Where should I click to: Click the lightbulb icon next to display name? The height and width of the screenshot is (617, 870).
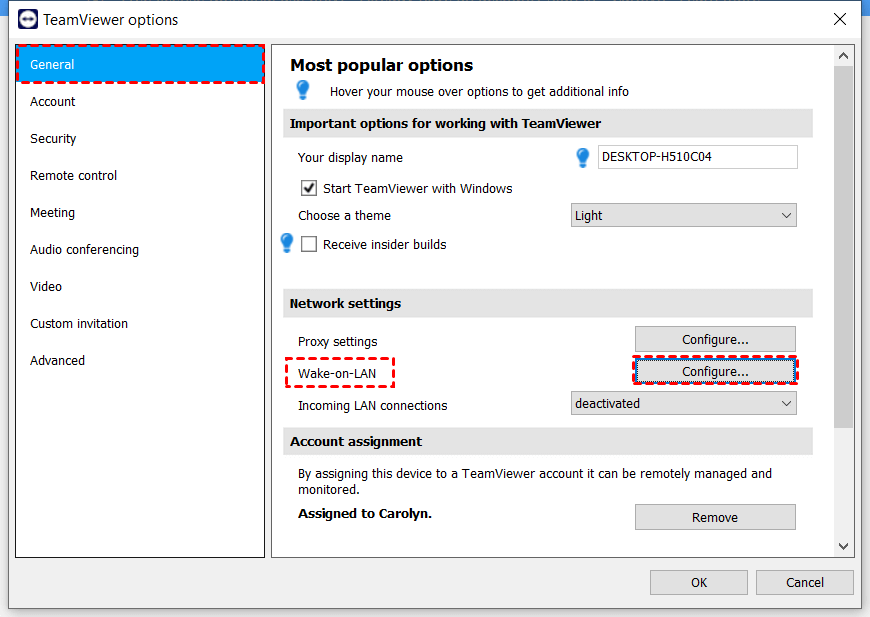583,158
